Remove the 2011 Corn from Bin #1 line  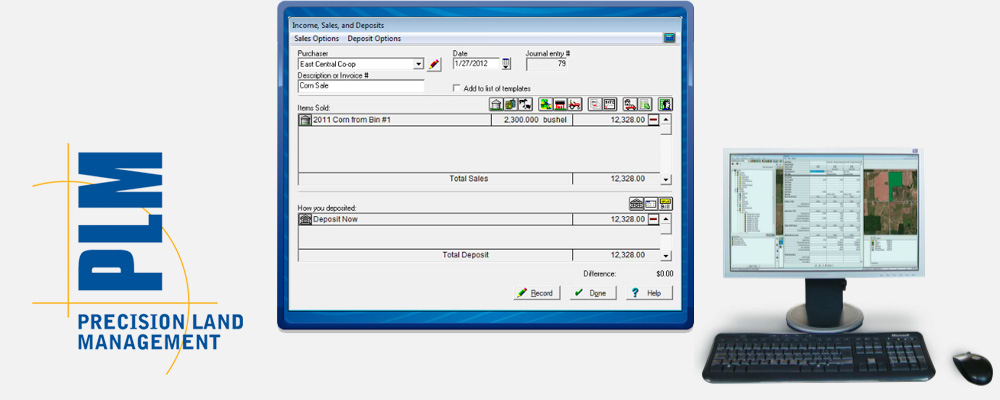click(x=653, y=120)
